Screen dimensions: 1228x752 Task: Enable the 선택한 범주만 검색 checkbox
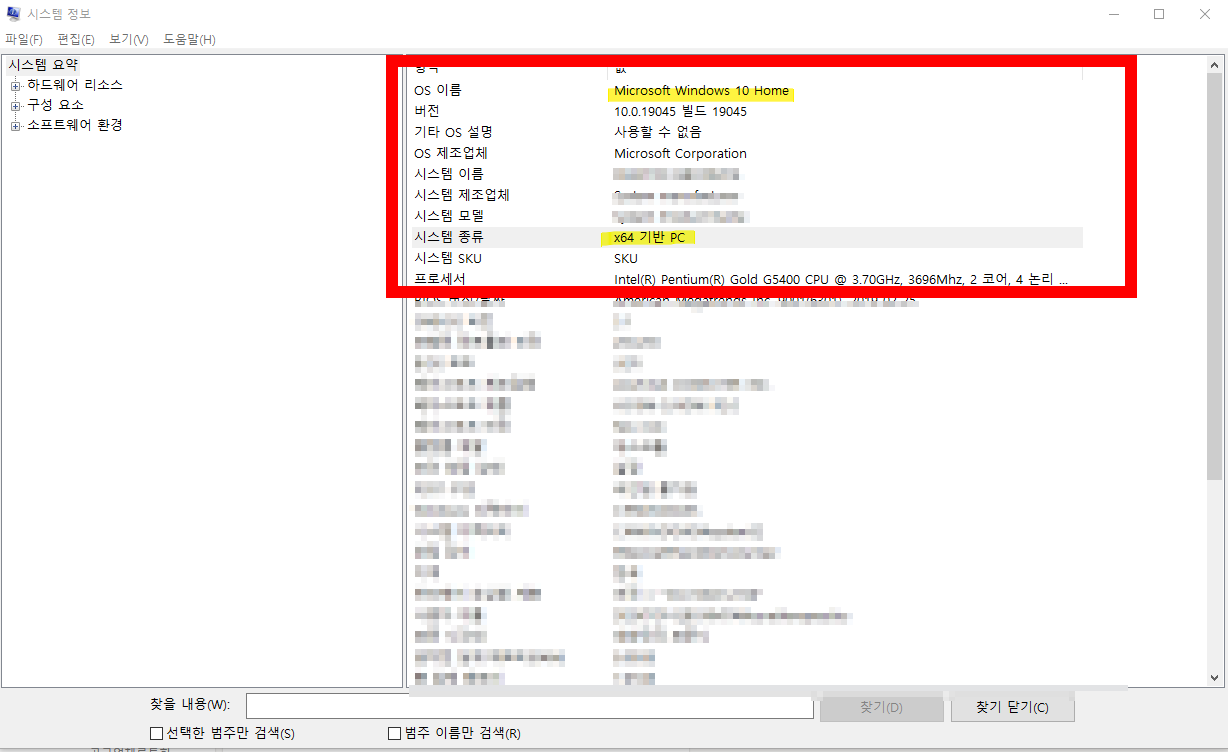pos(156,732)
